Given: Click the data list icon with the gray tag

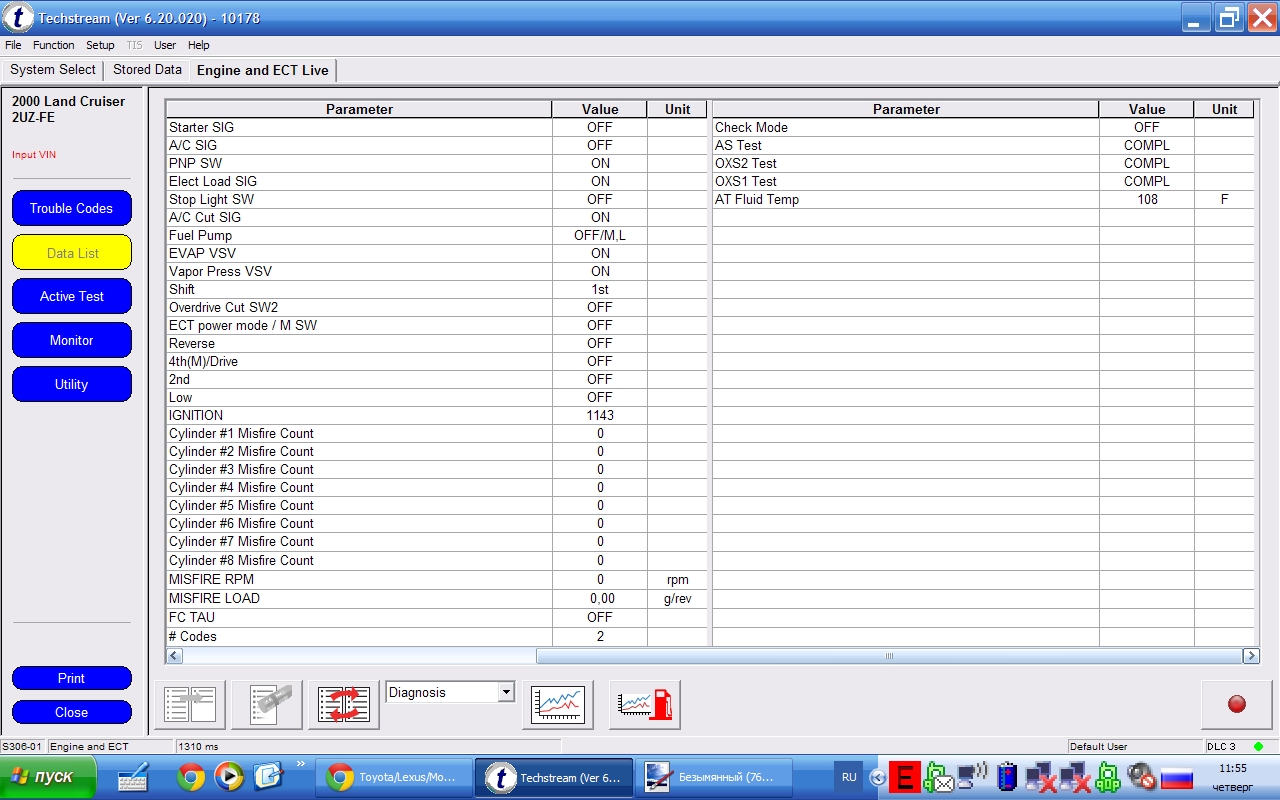Looking at the screenshot, I should pyautogui.click(x=267, y=705).
